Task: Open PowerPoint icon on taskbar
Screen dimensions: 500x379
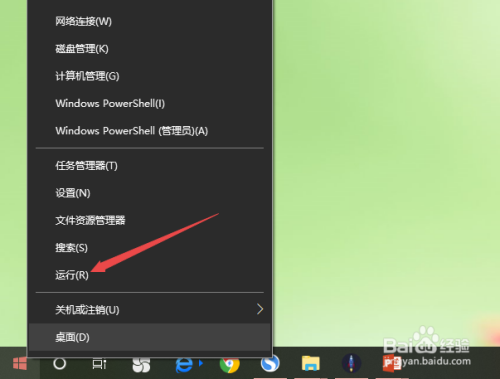Action: (392, 363)
